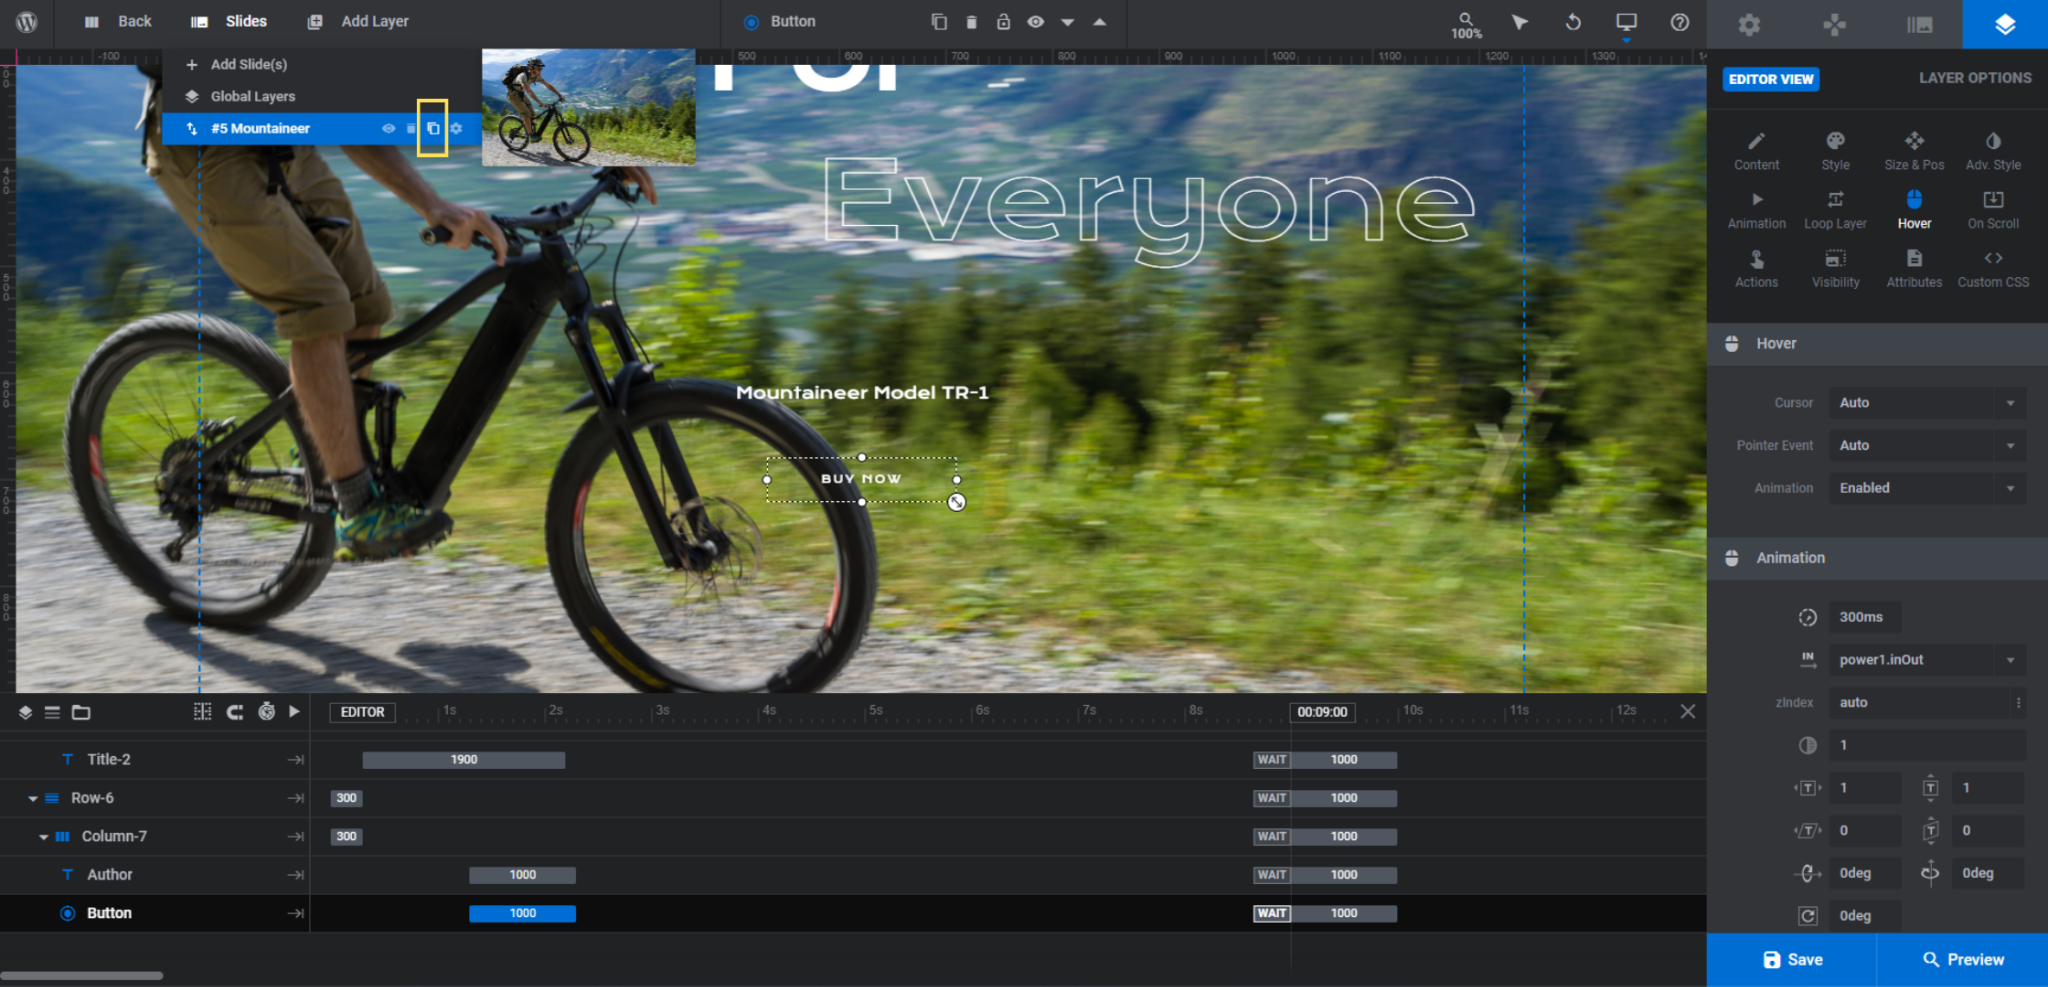Open the Style layer option
The image size is (2048, 987).
click(1835, 151)
